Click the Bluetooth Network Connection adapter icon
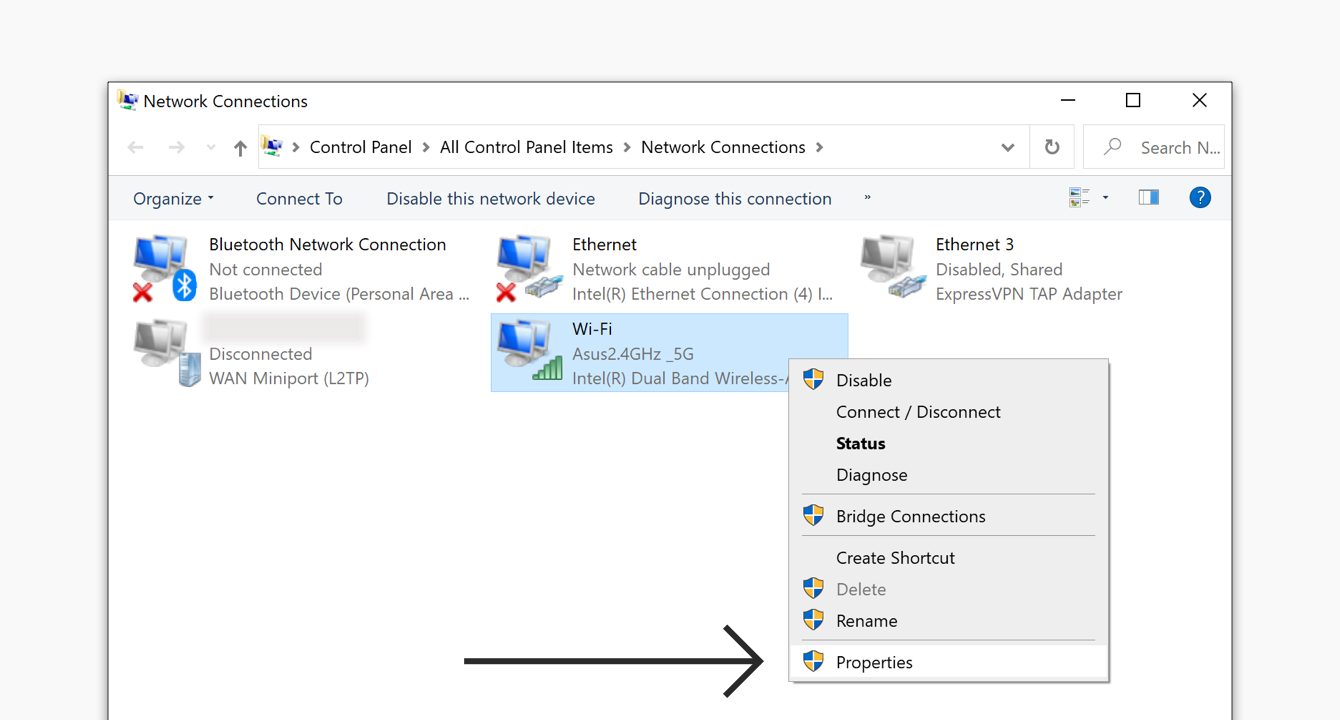Screen dimensions: 1340x720 pos(163,268)
